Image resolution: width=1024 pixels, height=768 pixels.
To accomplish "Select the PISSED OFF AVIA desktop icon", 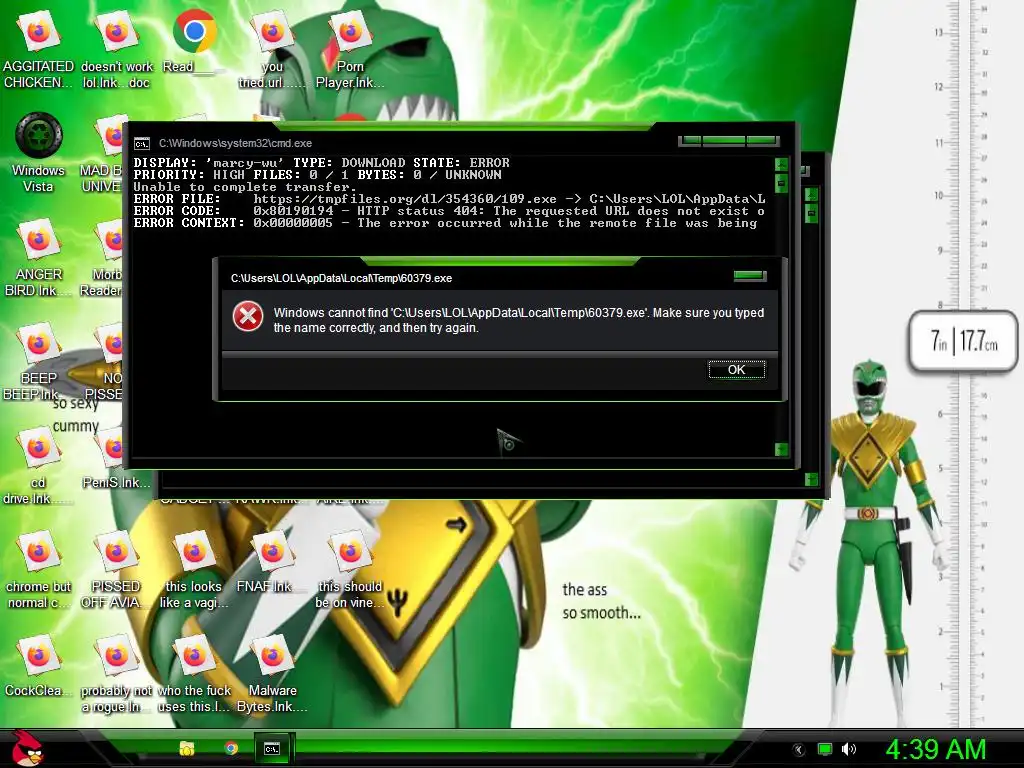I will [116, 569].
